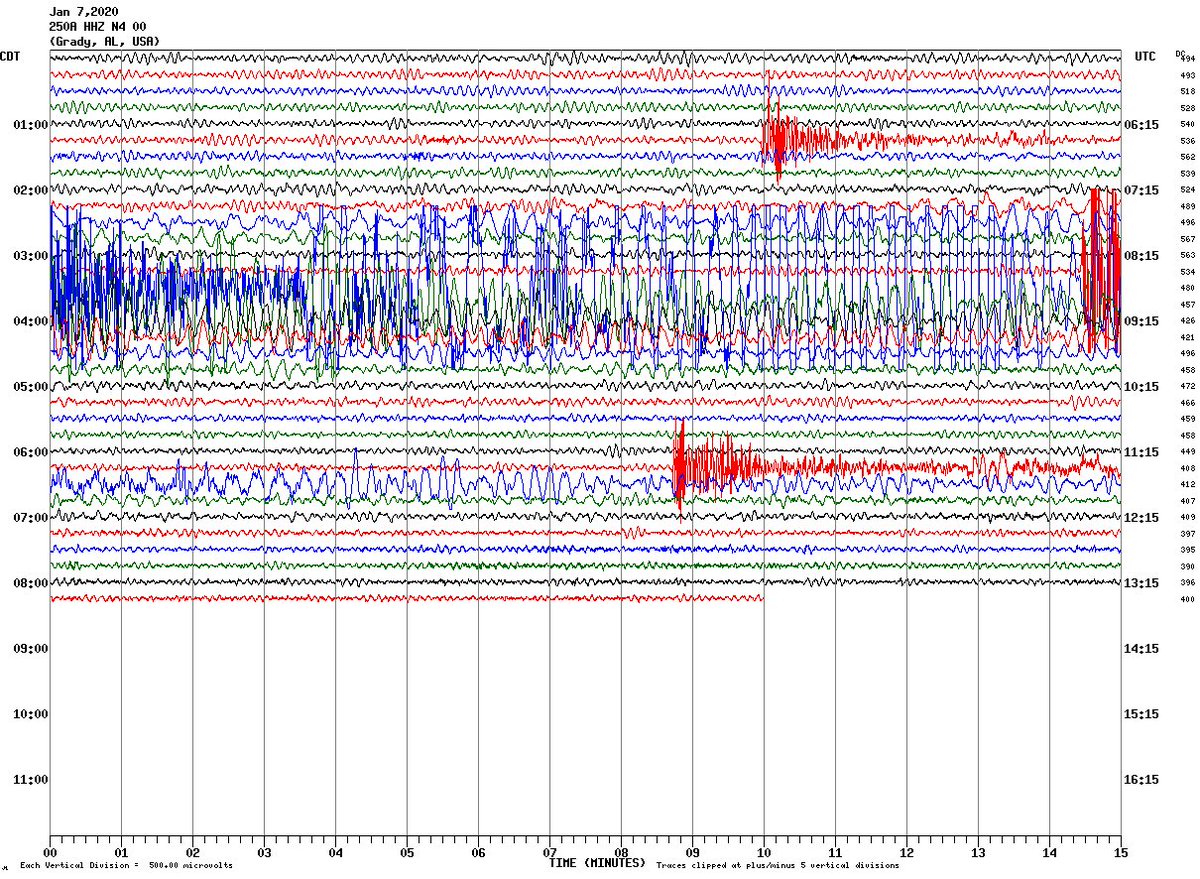Click the 06:15 UTC time label
The height and width of the screenshot is (879, 1200).
point(1142,125)
